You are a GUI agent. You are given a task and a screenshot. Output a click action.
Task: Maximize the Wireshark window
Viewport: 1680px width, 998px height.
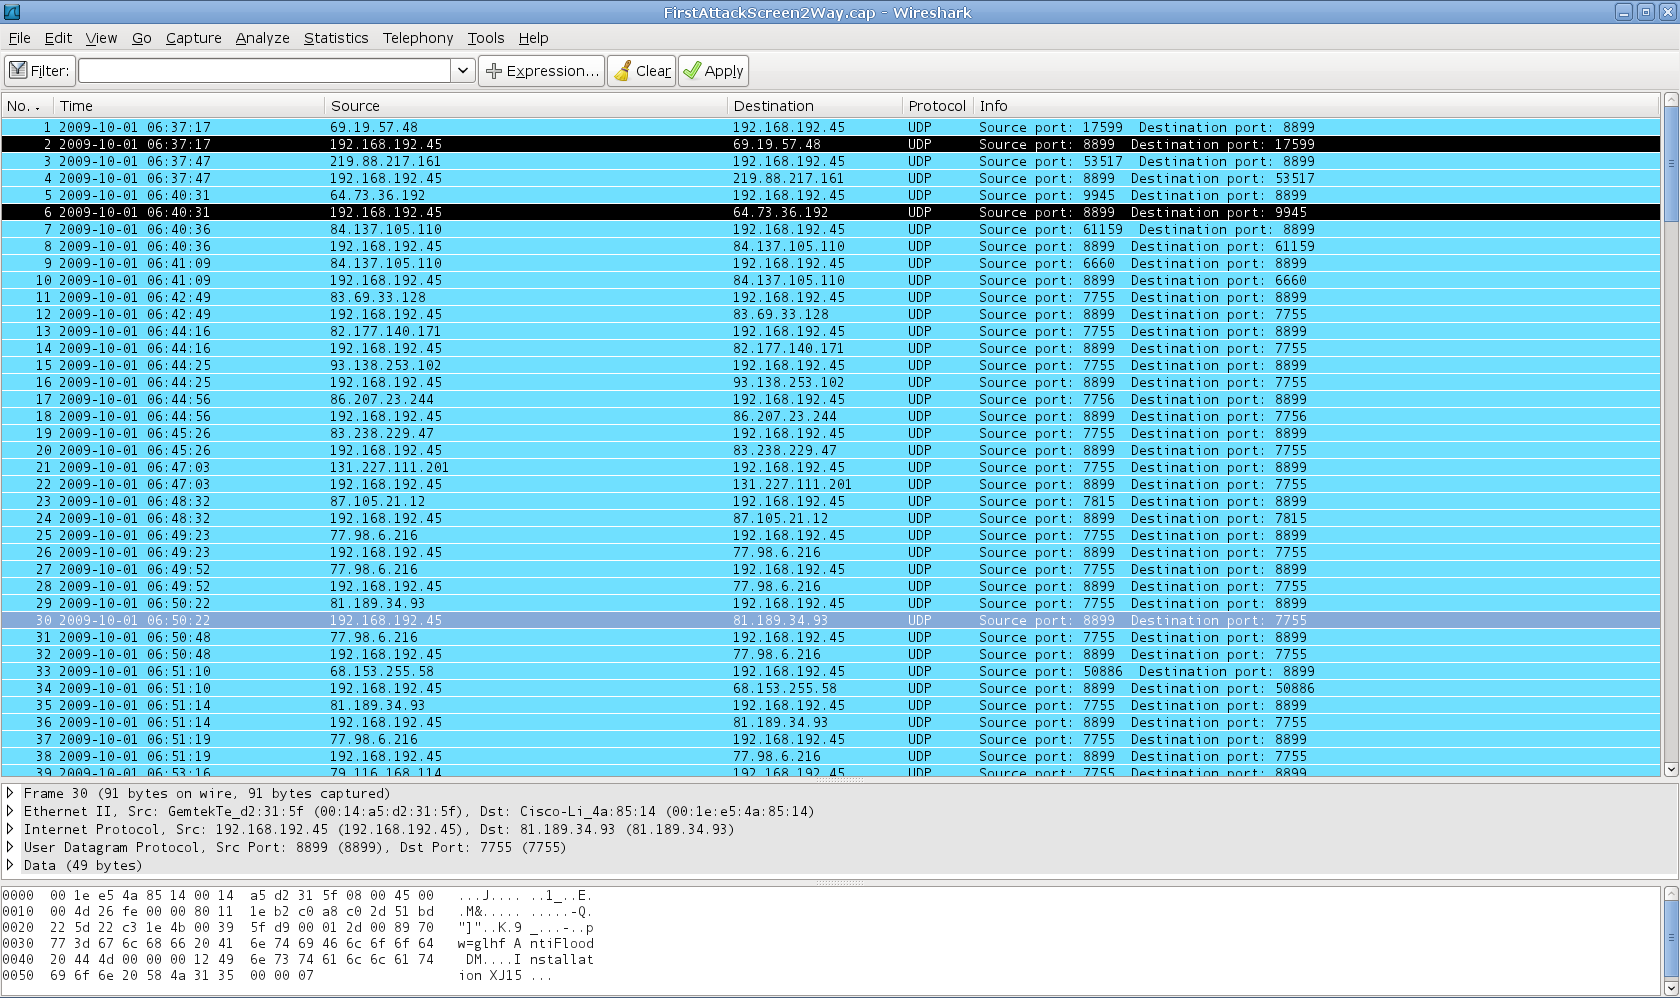1645,12
